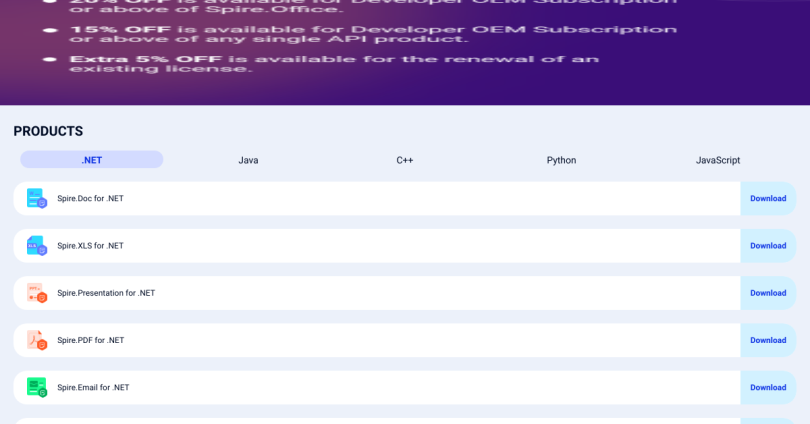This screenshot has width=810, height=424.
Task: Download Spire.Doc for .NET
Action: click(x=768, y=198)
